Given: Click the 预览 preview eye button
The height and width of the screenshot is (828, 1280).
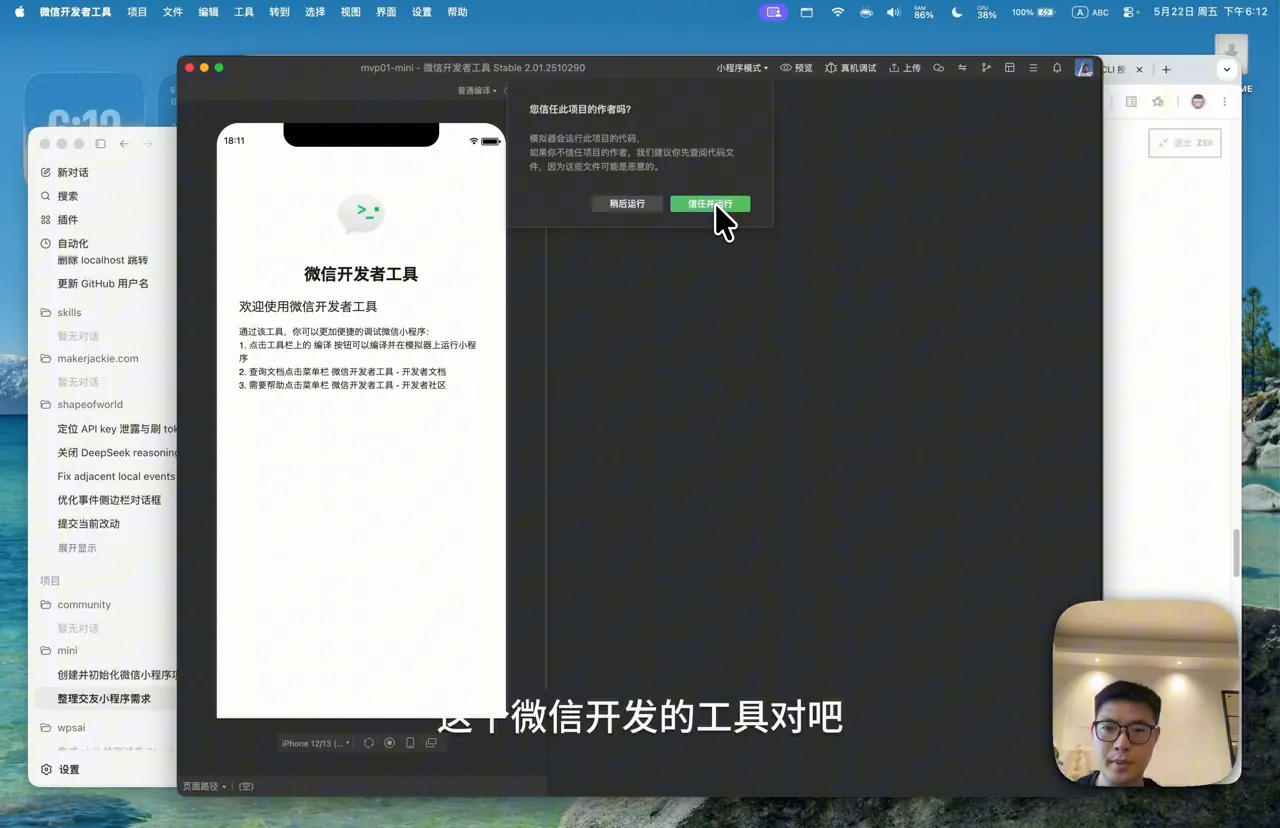Looking at the screenshot, I should (796, 68).
